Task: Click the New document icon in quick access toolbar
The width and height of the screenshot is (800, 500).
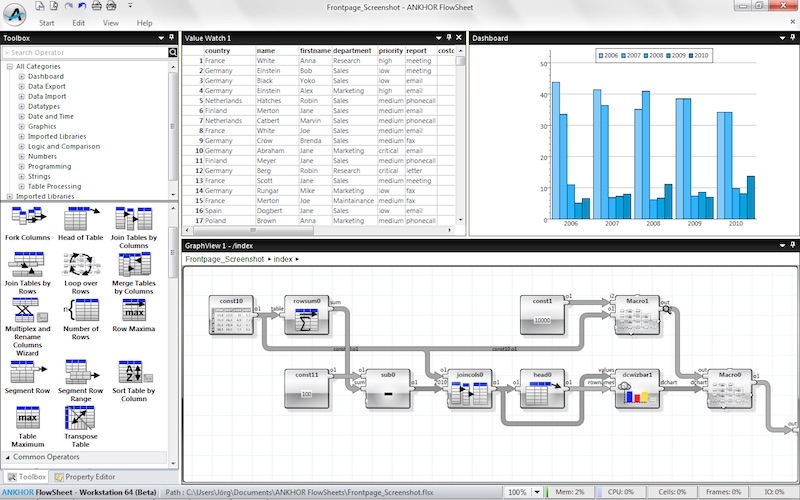Action: coord(40,6)
